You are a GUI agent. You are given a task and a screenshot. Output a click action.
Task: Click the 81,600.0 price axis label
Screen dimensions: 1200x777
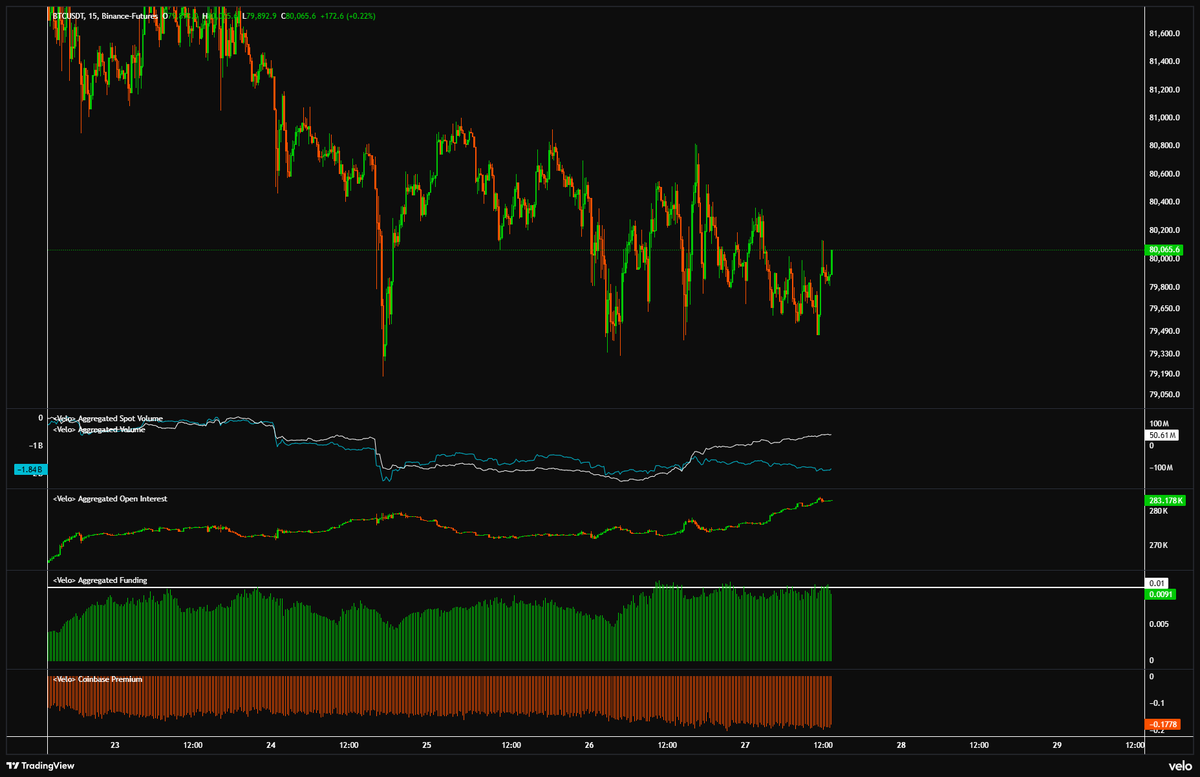1166,34
